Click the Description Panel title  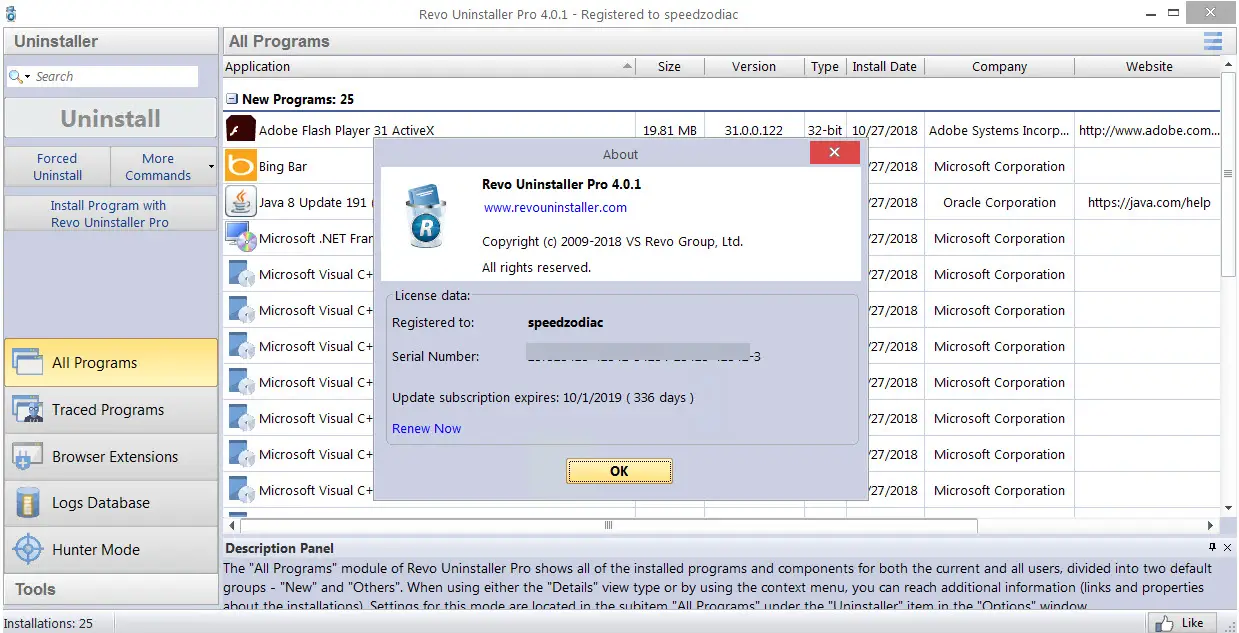279,548
